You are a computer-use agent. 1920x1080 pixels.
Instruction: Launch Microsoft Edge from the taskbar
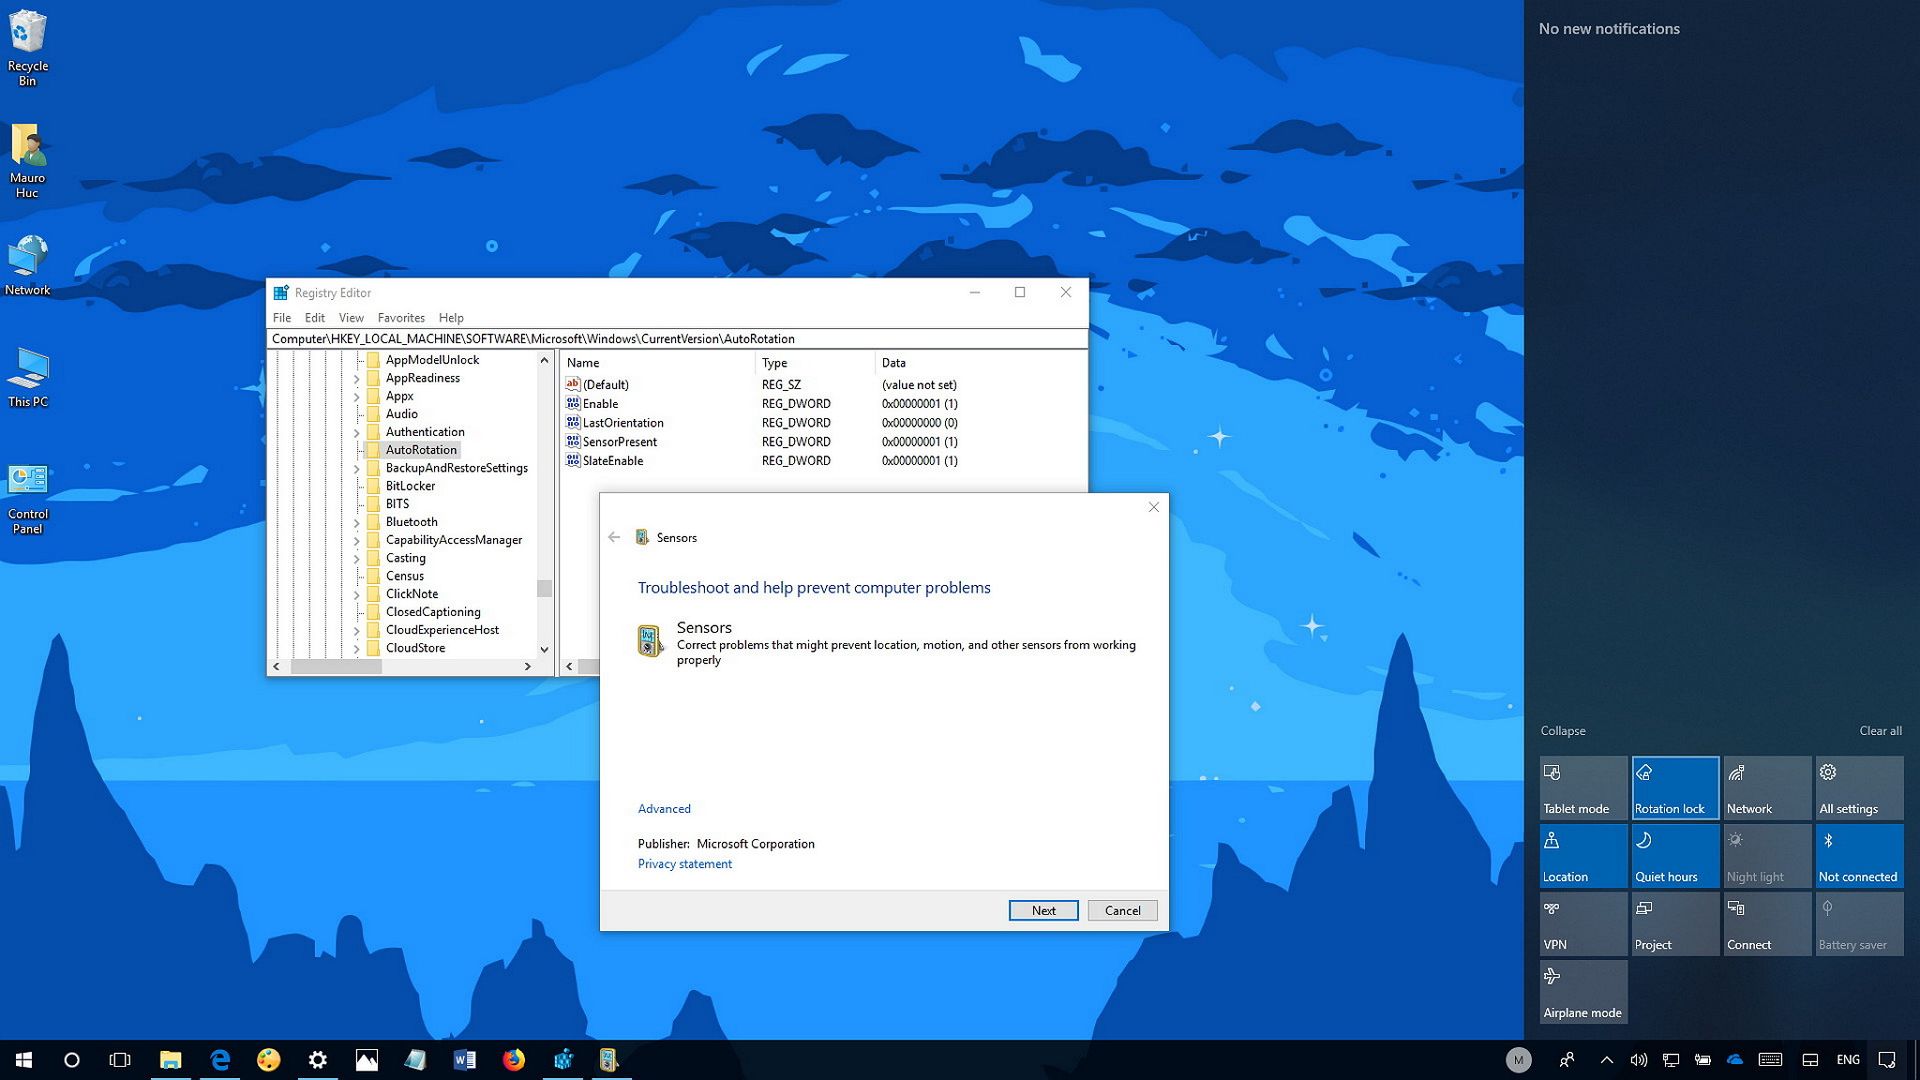(220, 1059)
